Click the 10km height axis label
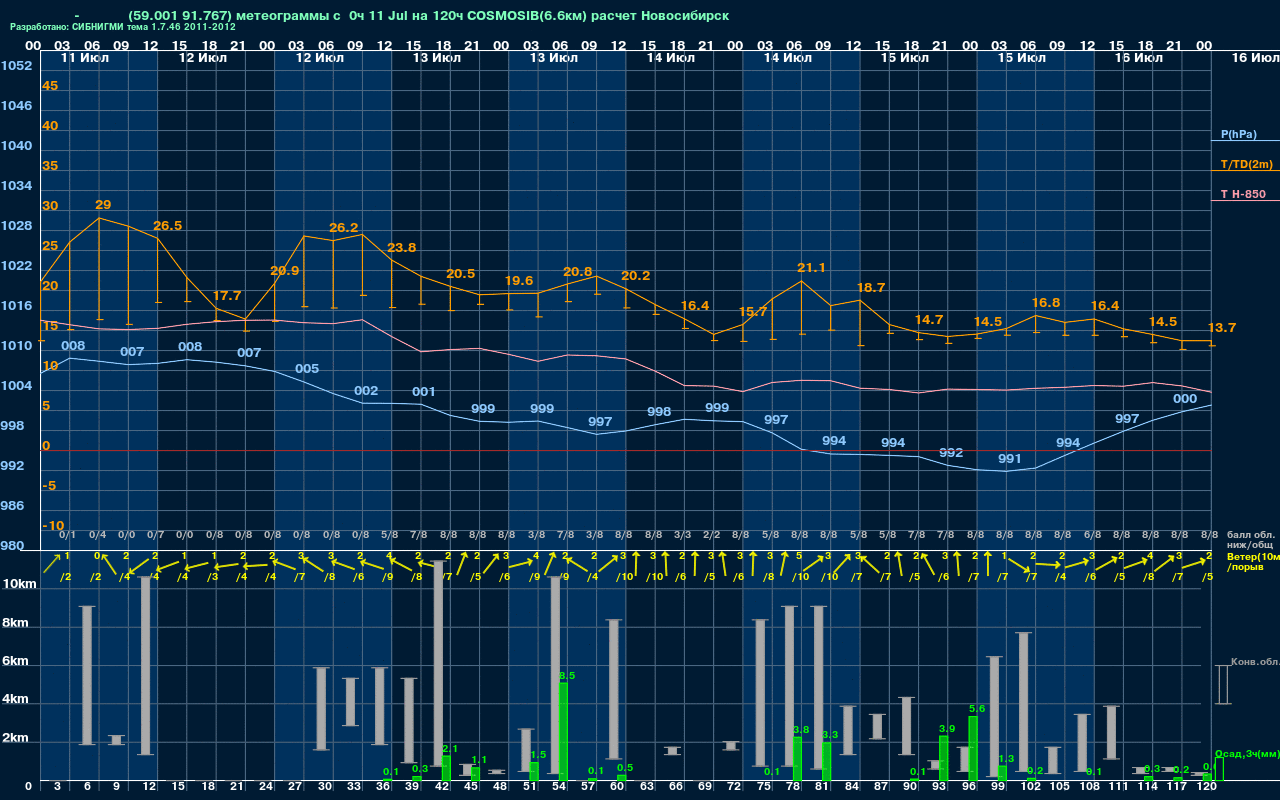This screenshot has width=1280, height=800. click(21, 583)
